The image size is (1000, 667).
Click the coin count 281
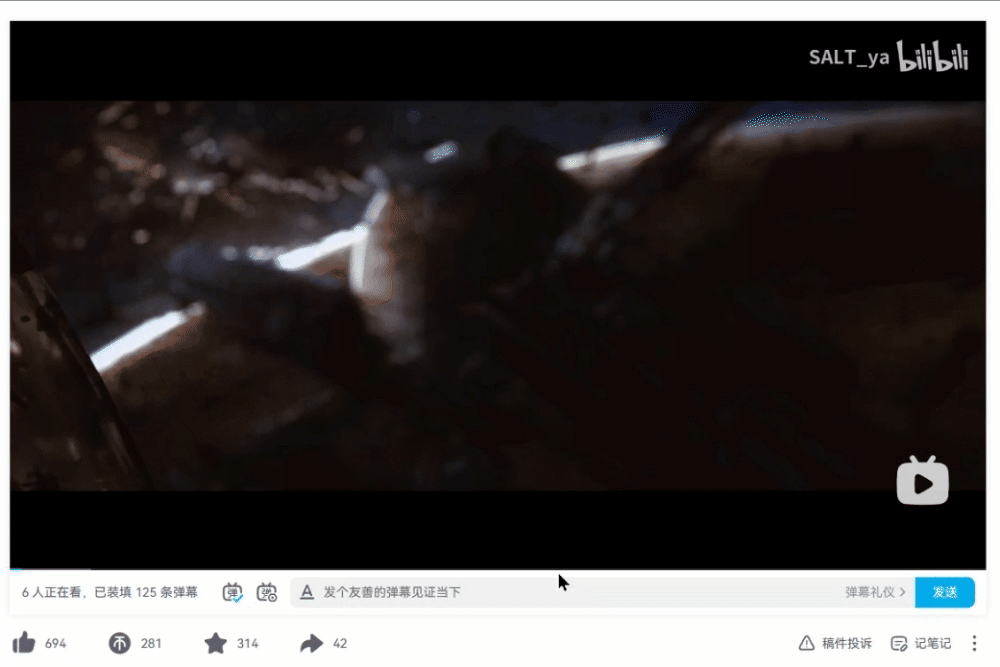(151, 643)
